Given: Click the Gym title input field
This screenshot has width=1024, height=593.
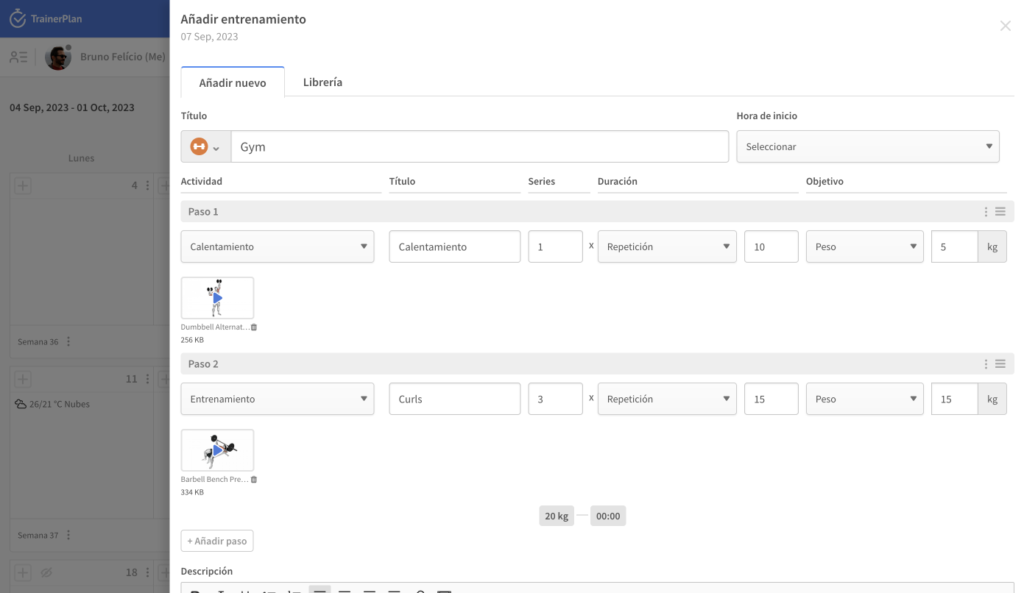Looking at the screenshot, I should 480,147.
